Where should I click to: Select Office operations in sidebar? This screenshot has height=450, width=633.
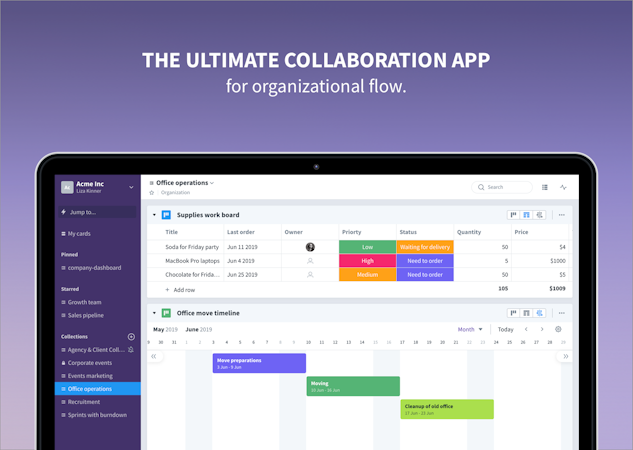click(x=98, y=389)
